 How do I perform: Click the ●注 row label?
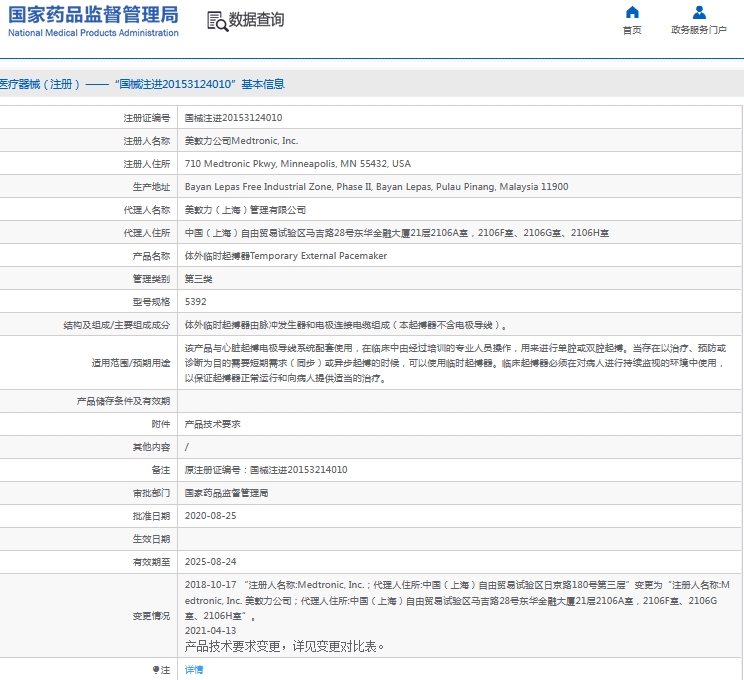pyautogui.click(x=161, y=670)
